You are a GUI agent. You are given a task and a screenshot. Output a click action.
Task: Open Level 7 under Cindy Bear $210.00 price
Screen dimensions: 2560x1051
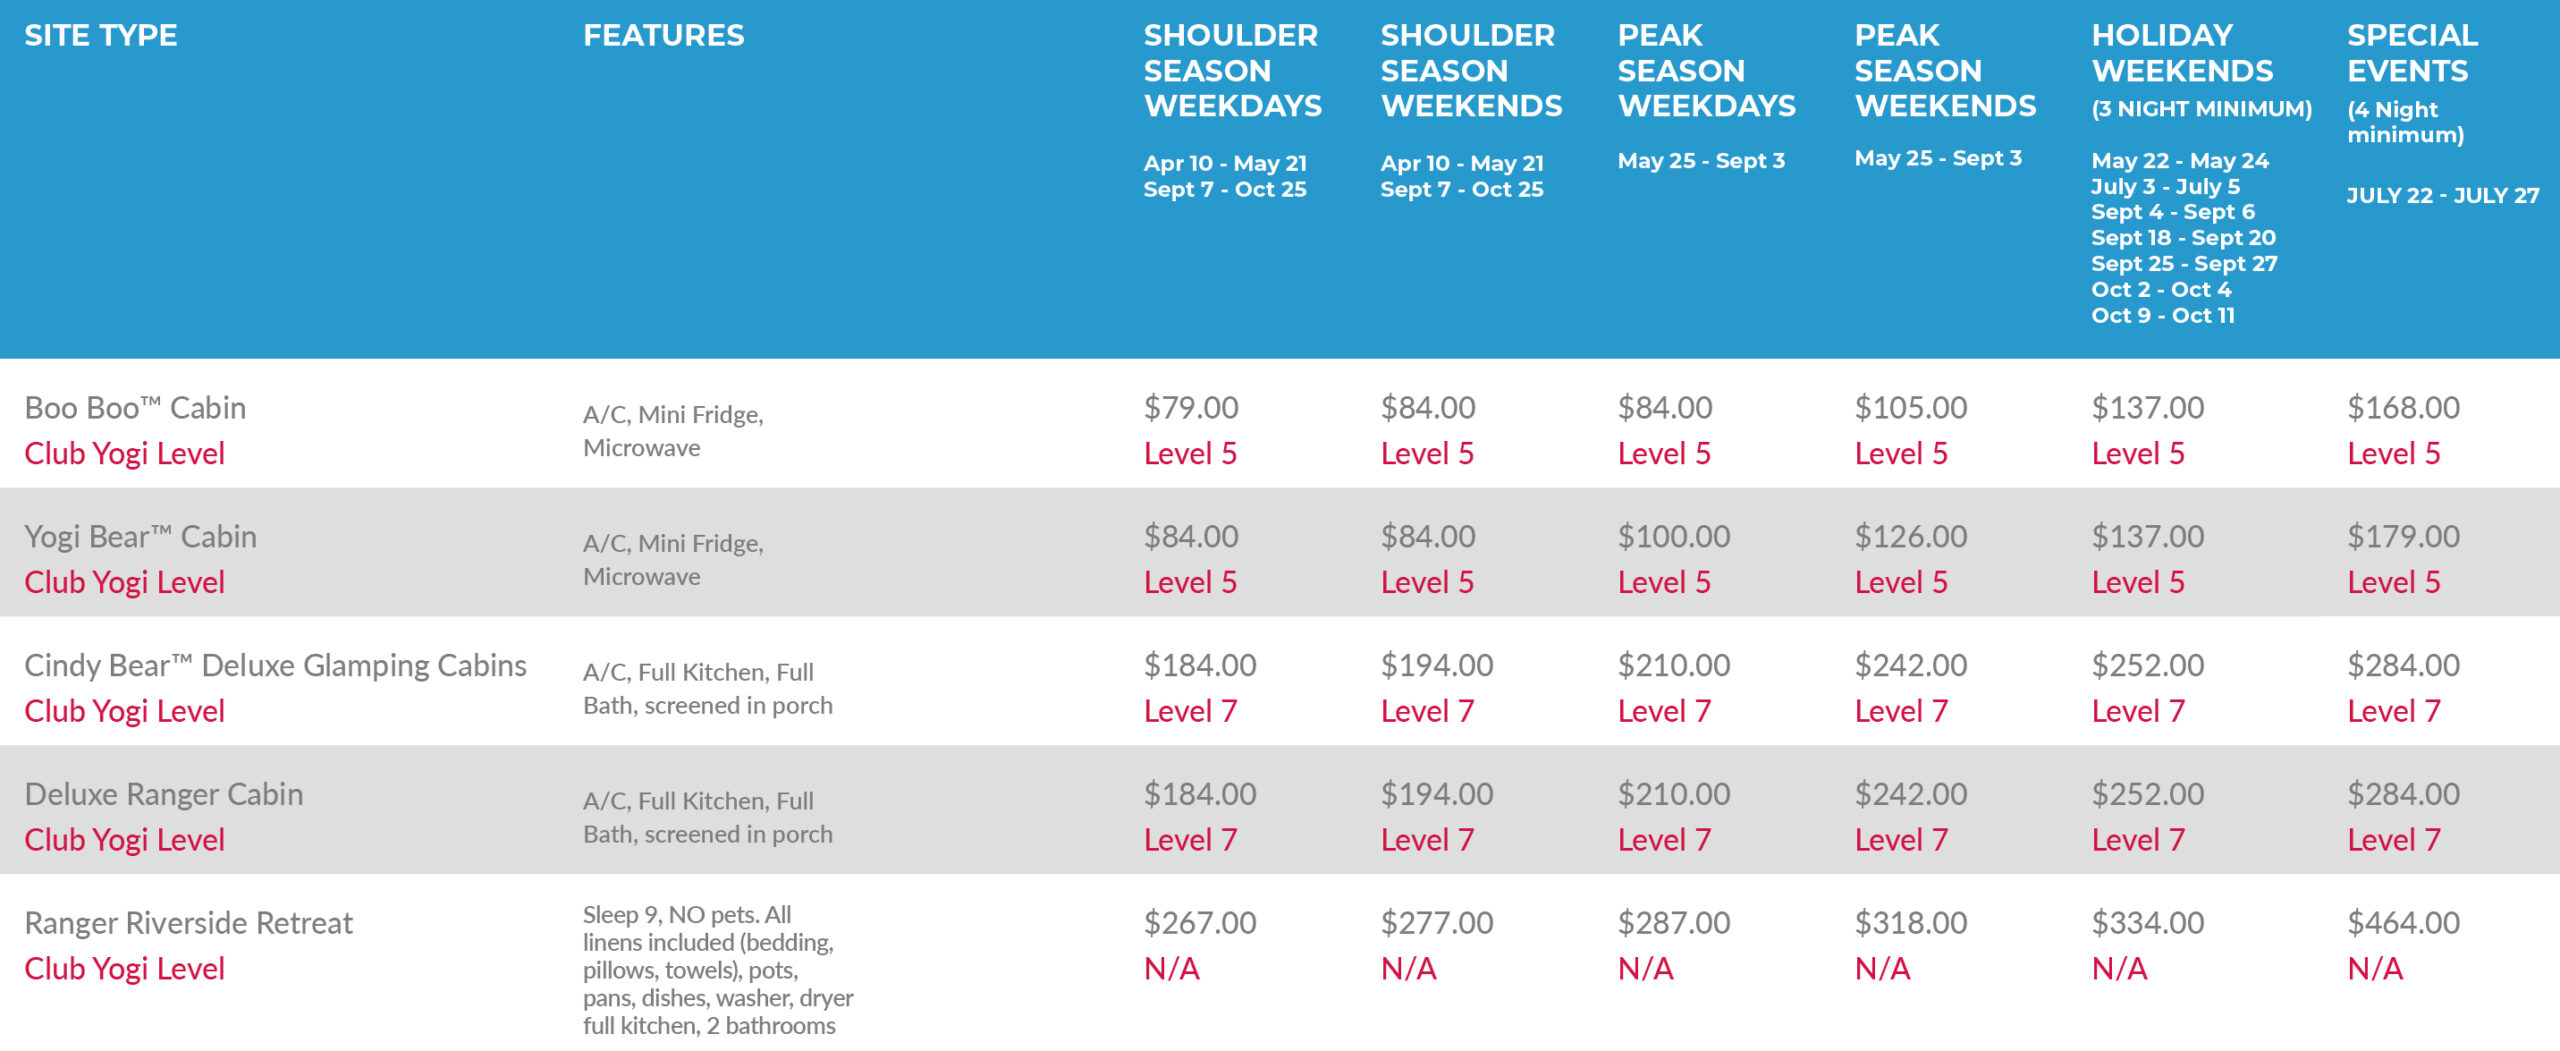click(x=1664, y=711)
